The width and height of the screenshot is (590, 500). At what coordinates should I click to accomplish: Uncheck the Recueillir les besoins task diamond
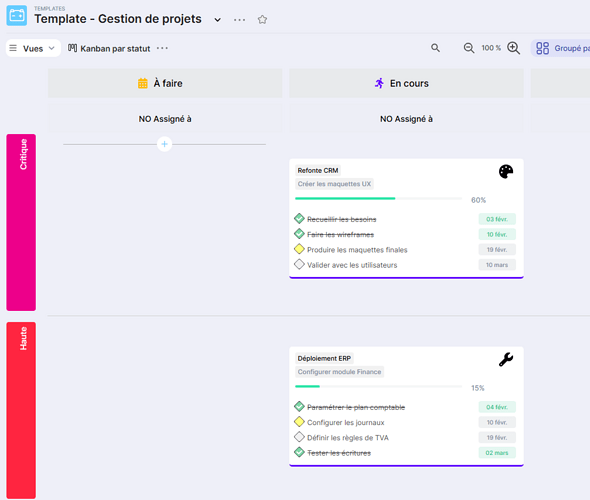tap(299, 219)
